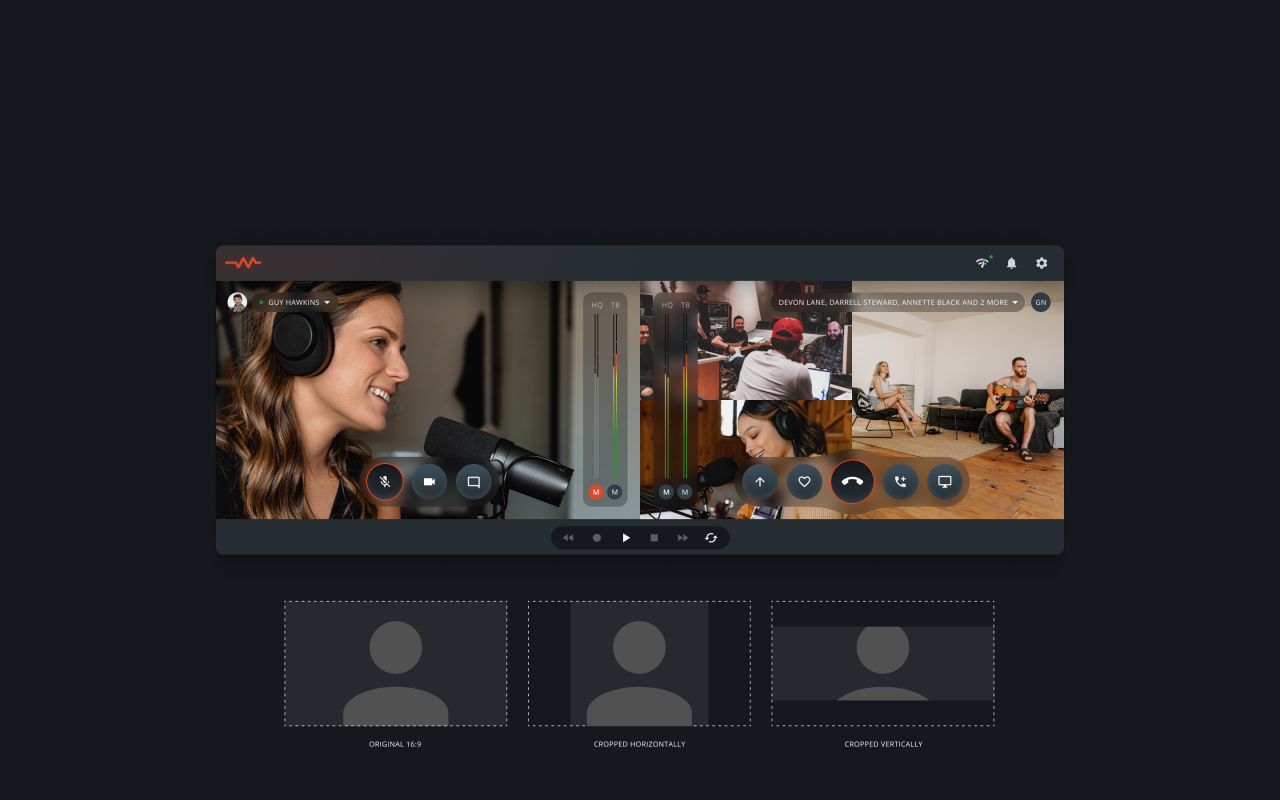Unmute the microphone with the red-ringed mic button
This screenshot has height=800, width=1280.
point(384,482)
